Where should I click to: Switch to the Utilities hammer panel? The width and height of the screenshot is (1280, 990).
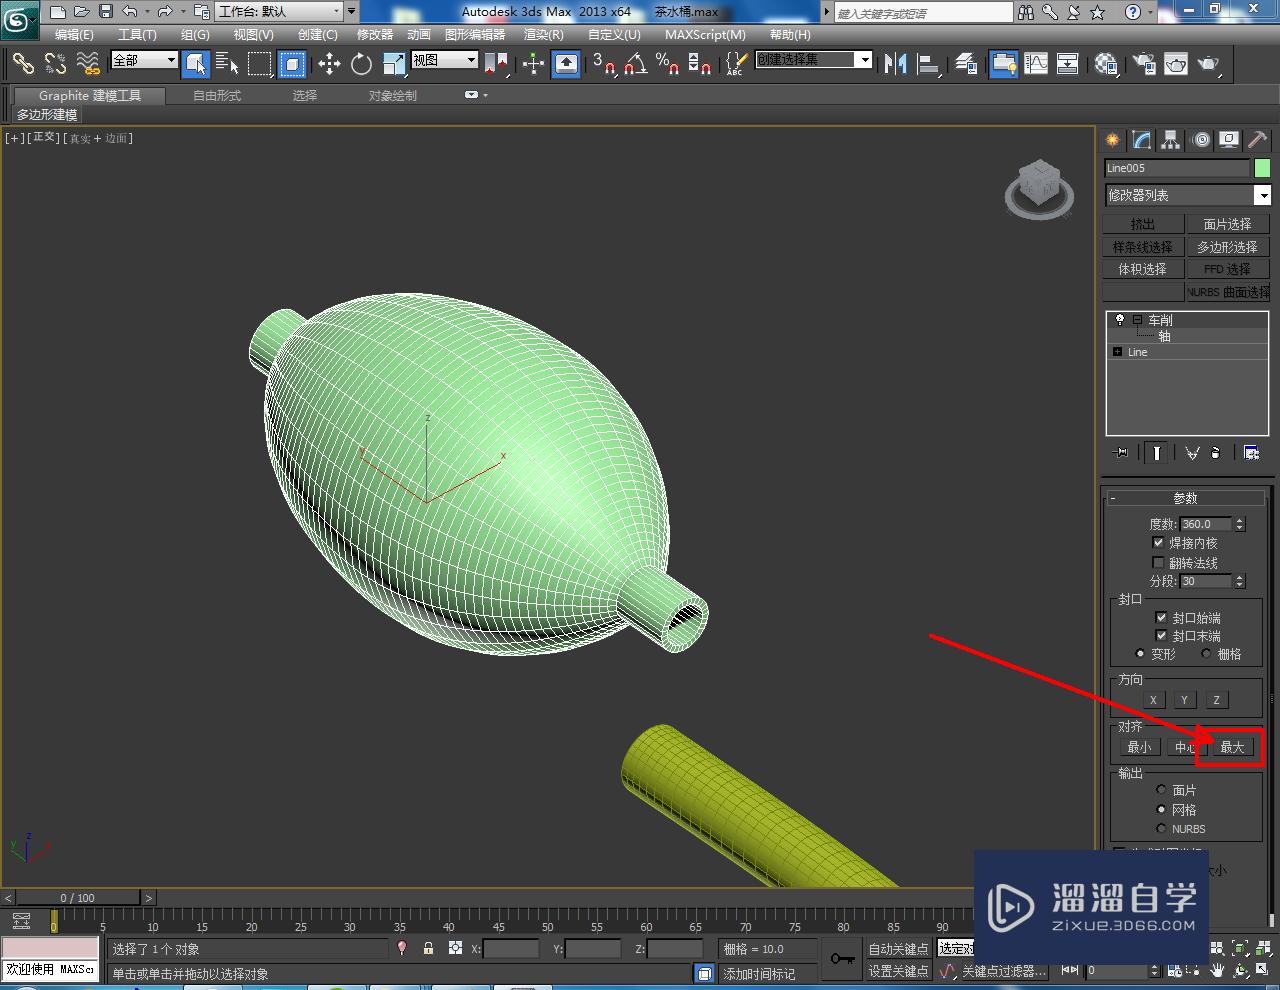click(1258, 140)
